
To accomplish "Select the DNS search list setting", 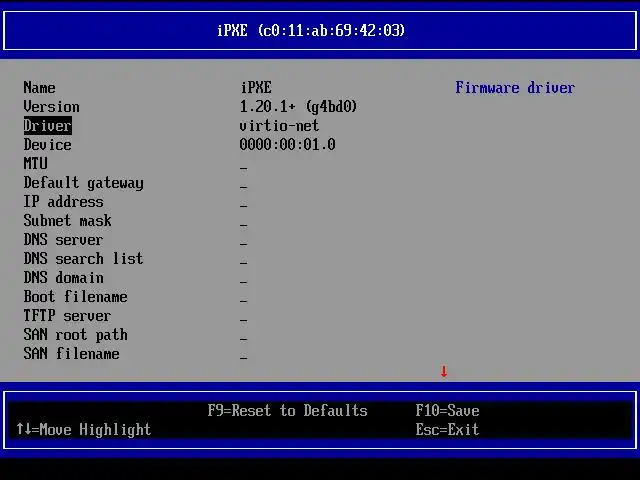I will 83,259.
